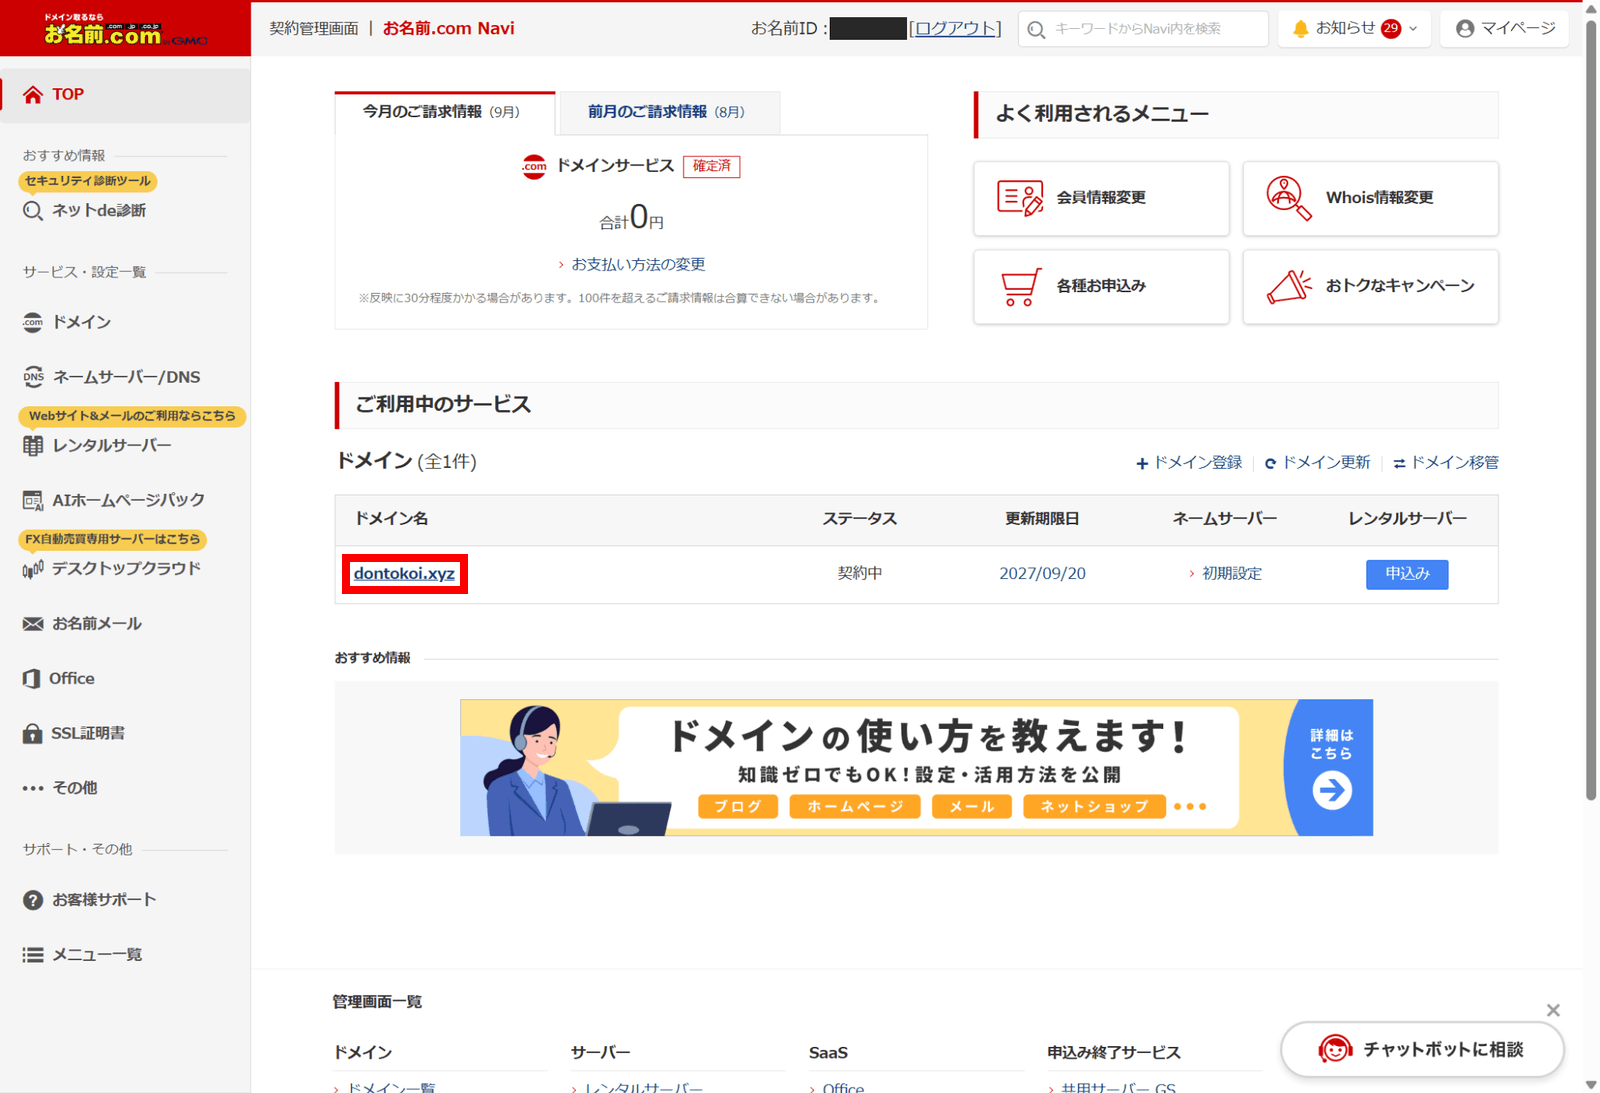Click the メニュー一覧 list icon

(33, 955)
